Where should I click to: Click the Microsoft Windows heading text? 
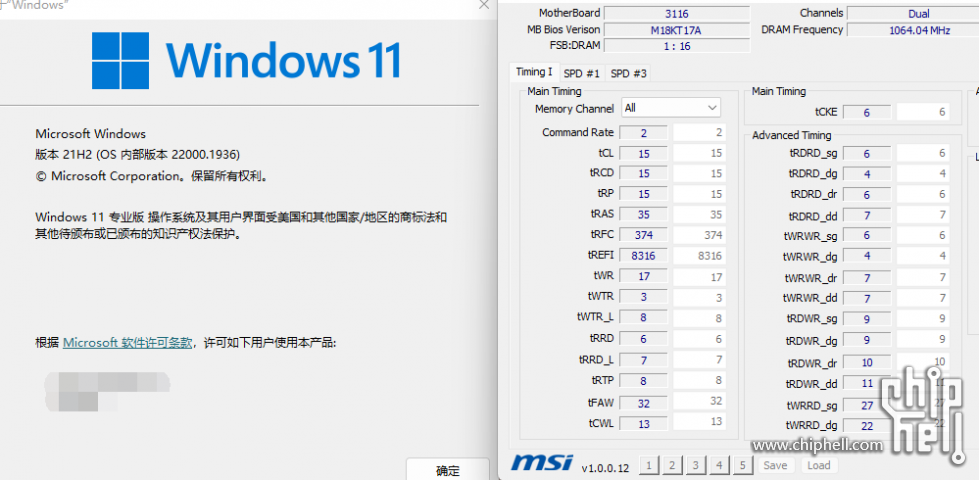pos(91,134)
